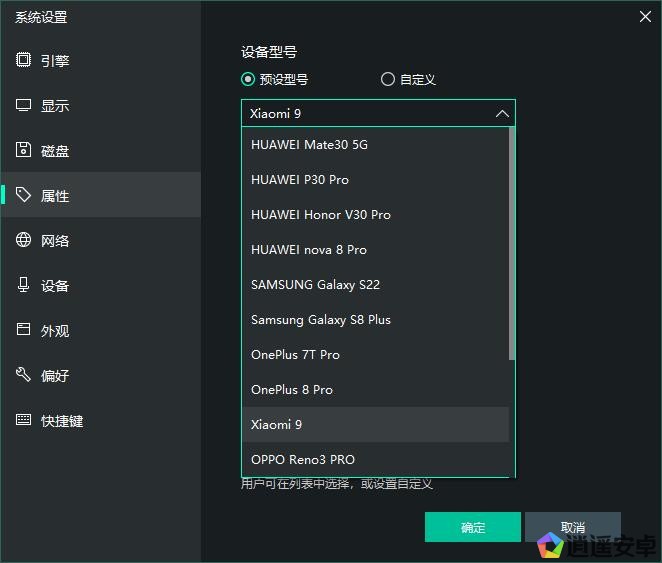Select highlighted Xiaomi 9 list option
This screenshot has height=563, width=662.
coord(376,425)
